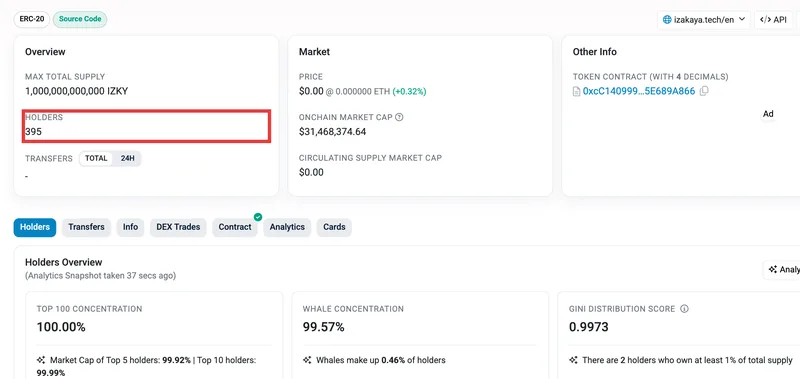This screenshot has width=800, height=379.
Task: Select TOTAL transfers toggle
Action: (96, 159)
